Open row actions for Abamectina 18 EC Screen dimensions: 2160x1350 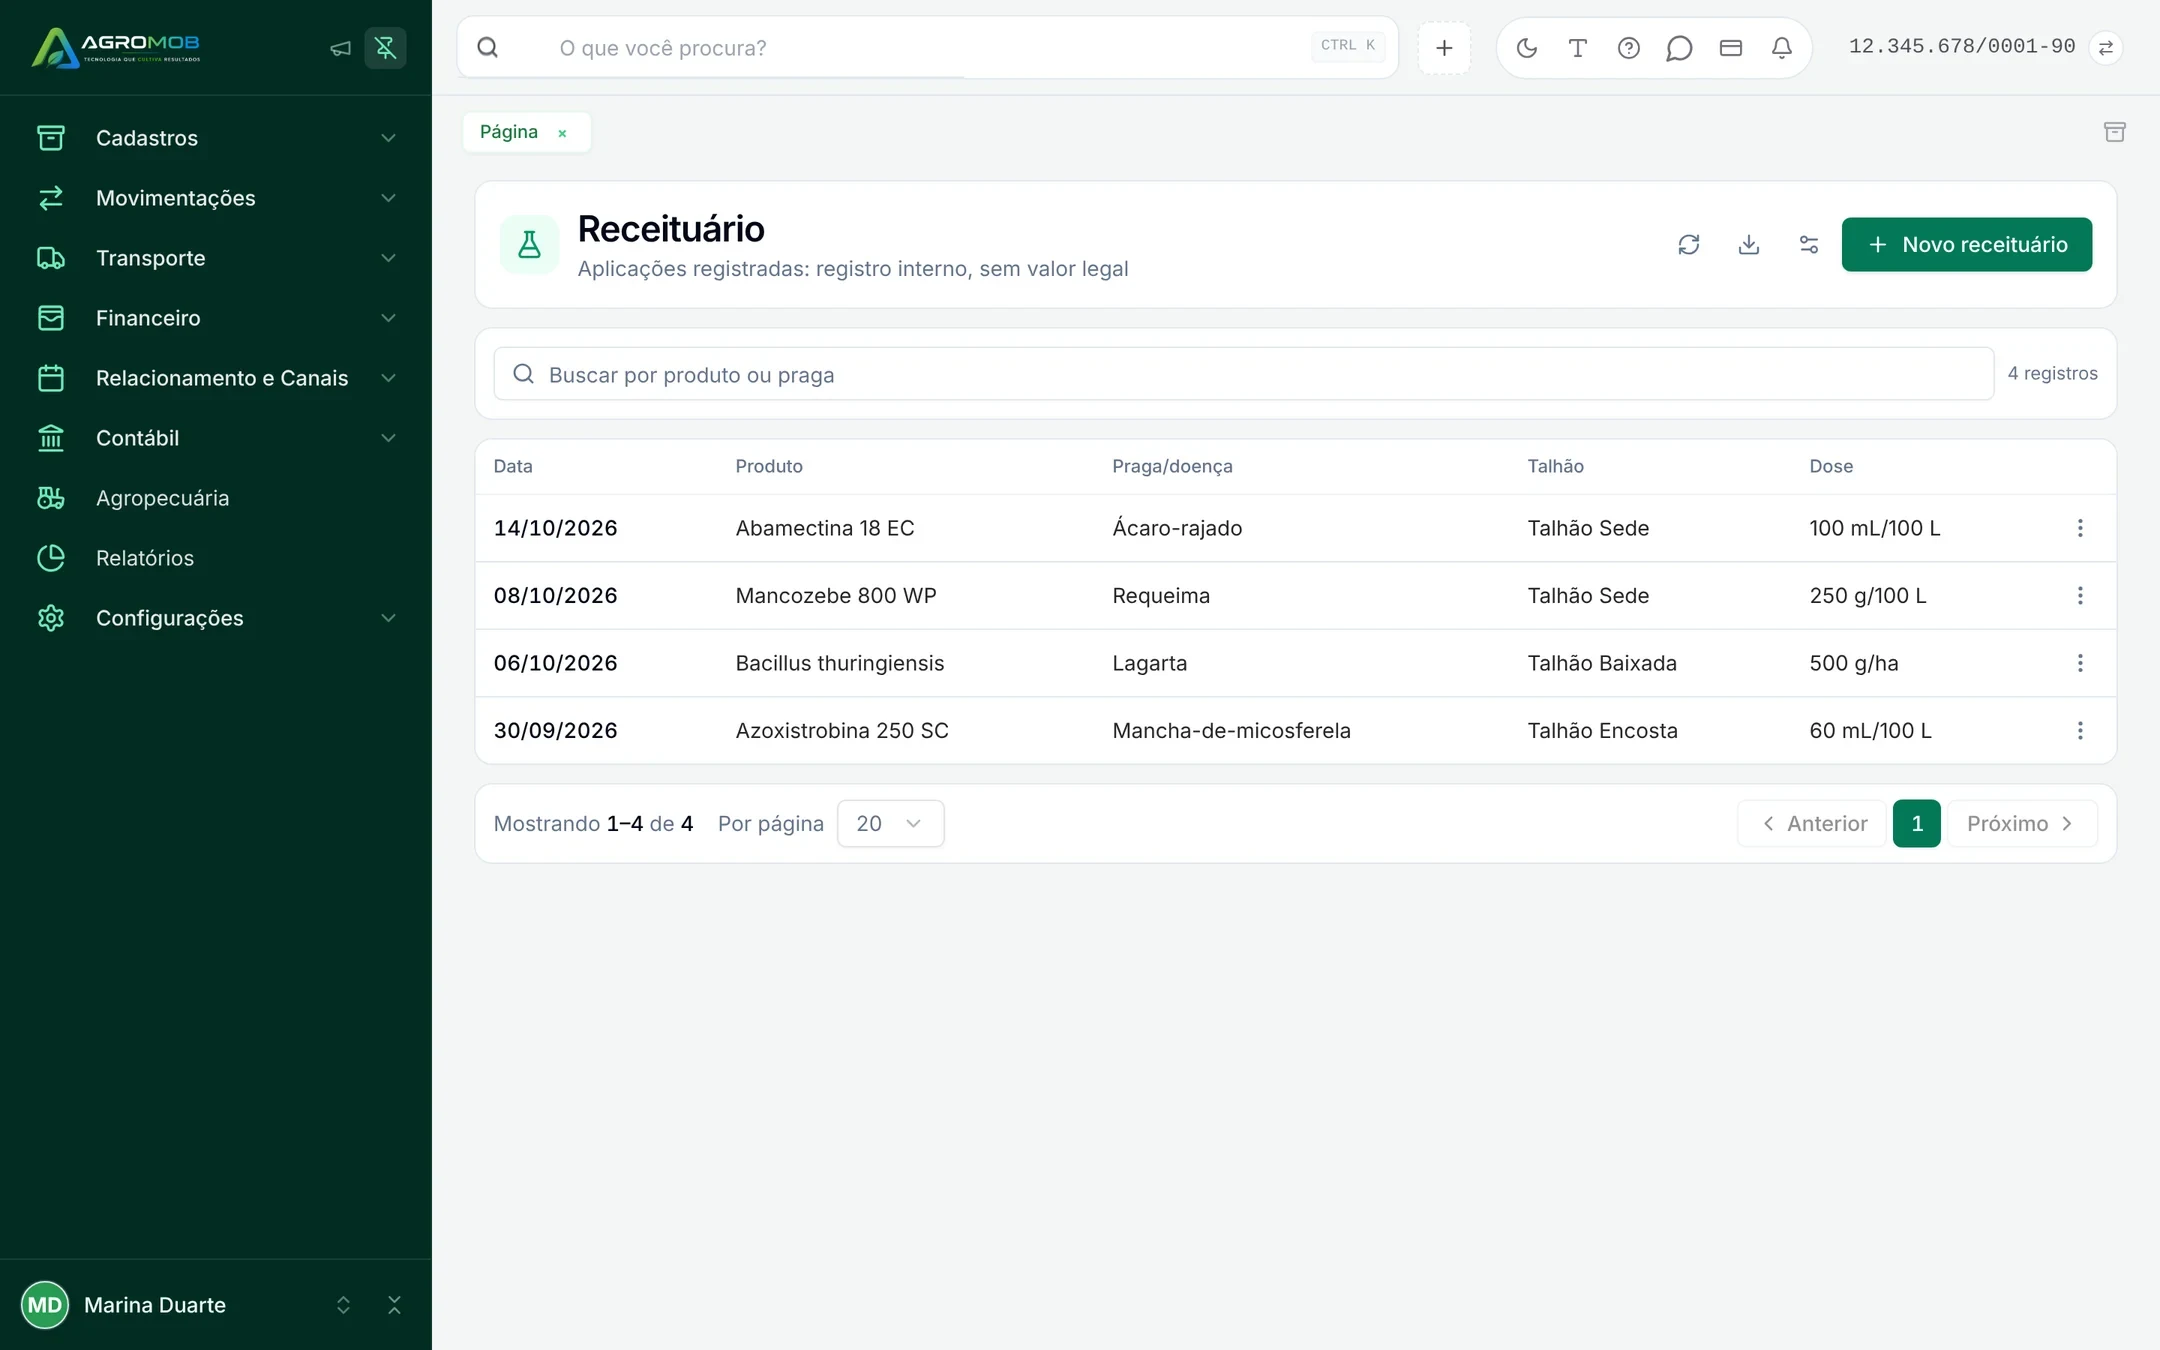[x=2080, y=528]
